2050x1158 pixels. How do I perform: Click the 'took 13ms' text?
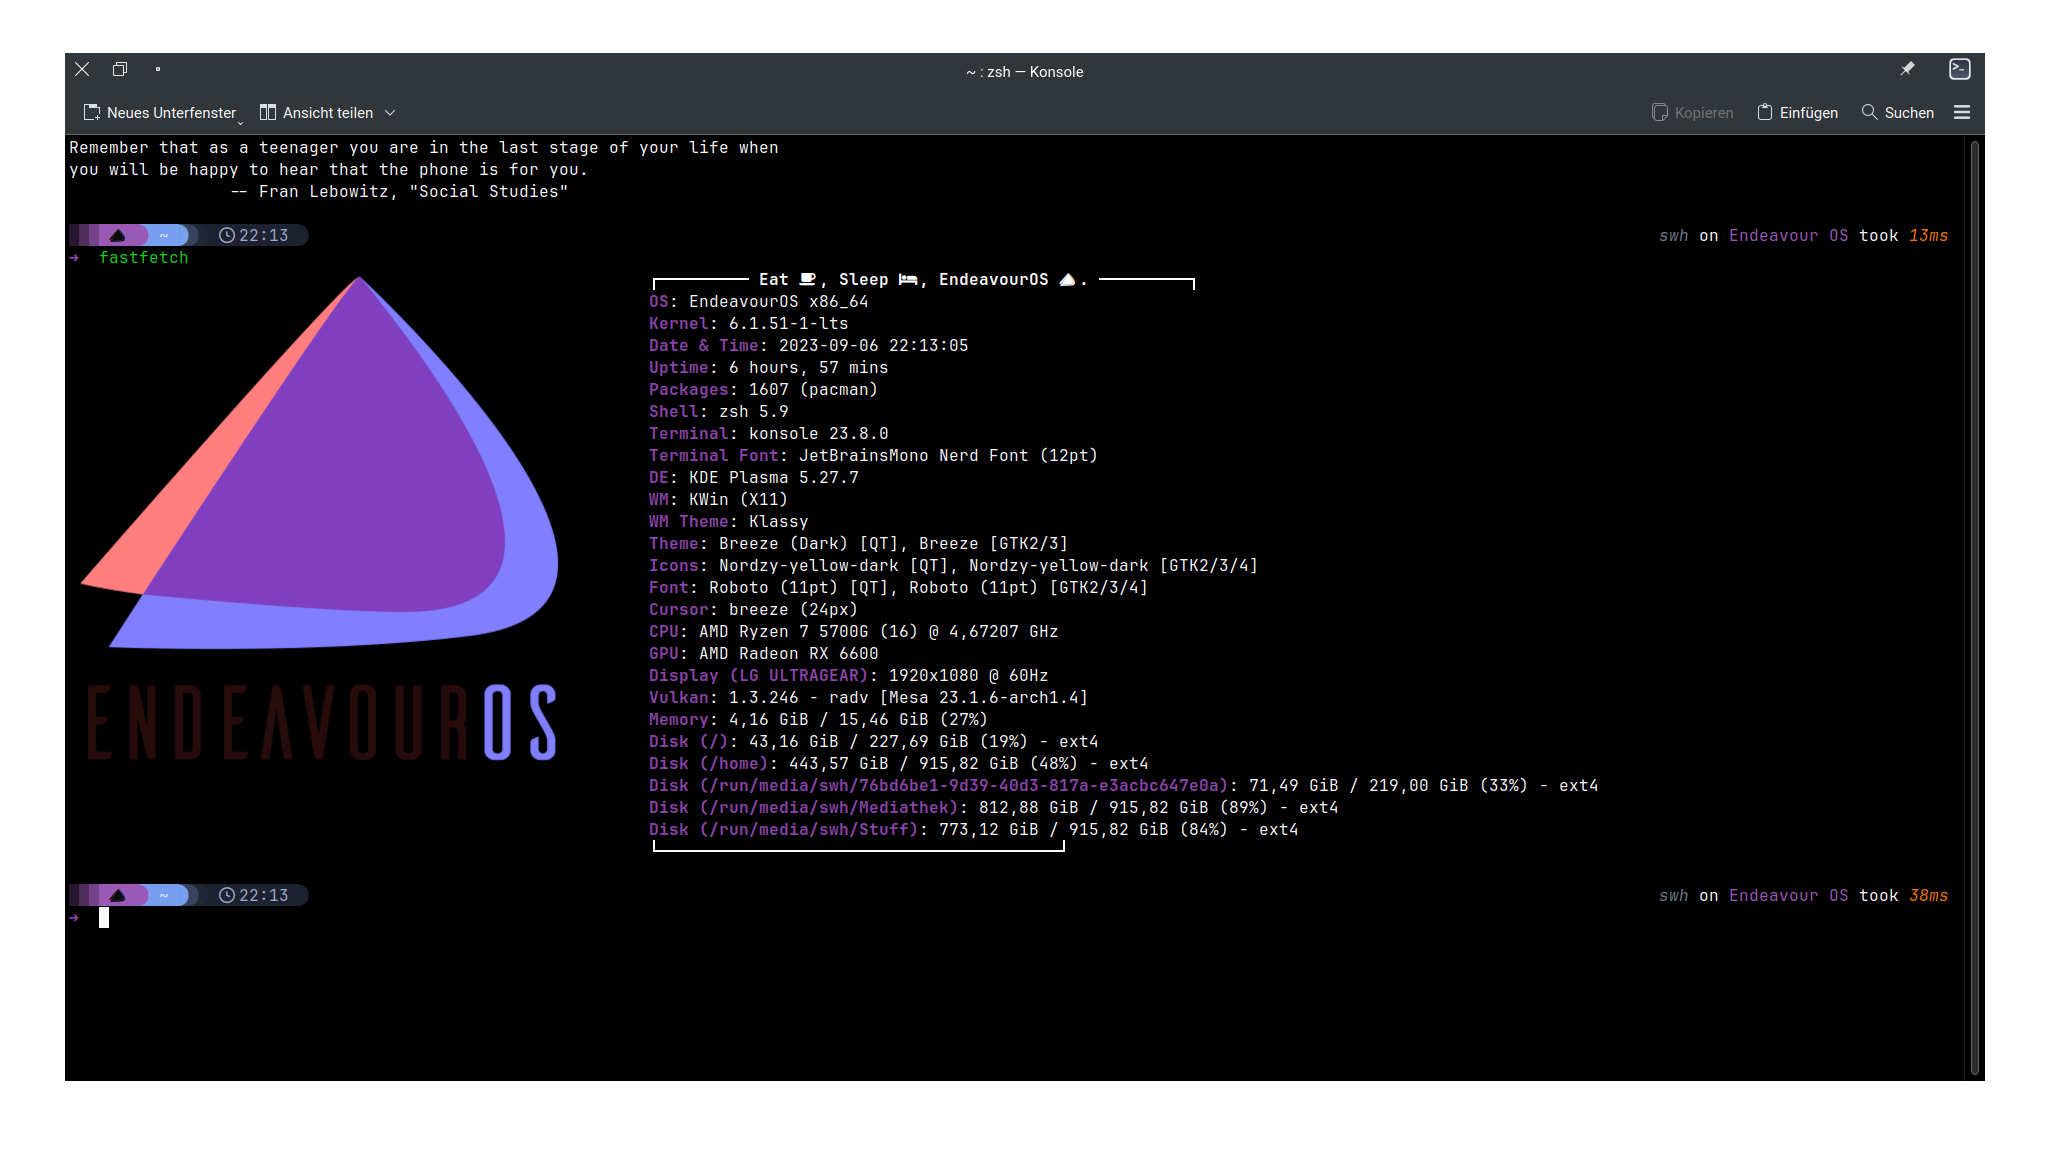click(1904, 236)
